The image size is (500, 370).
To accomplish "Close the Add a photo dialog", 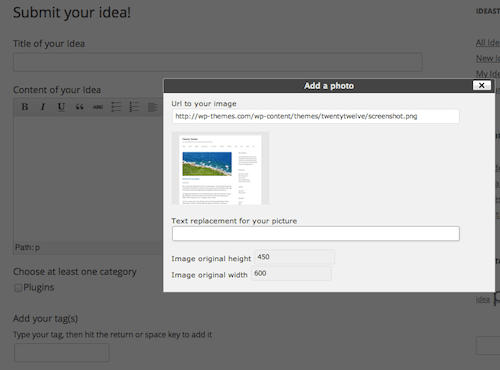I will [x=482, y=85].
